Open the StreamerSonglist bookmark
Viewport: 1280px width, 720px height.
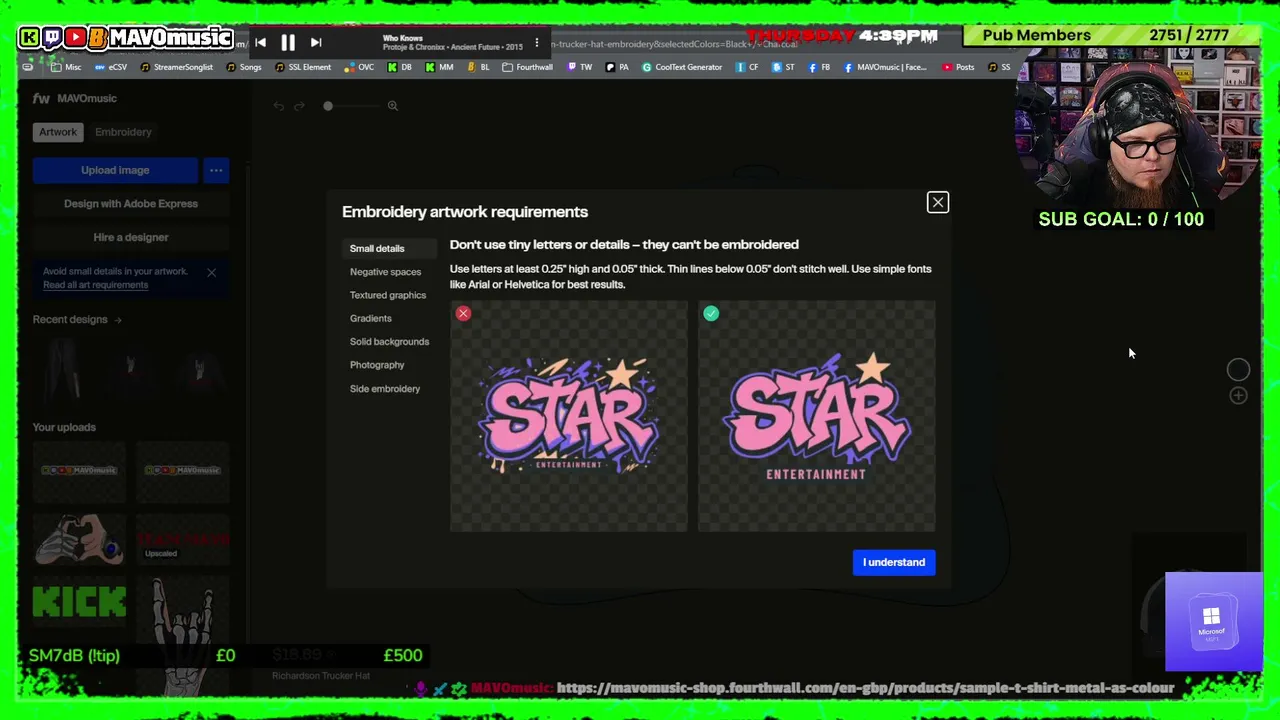tap(176, 68)
